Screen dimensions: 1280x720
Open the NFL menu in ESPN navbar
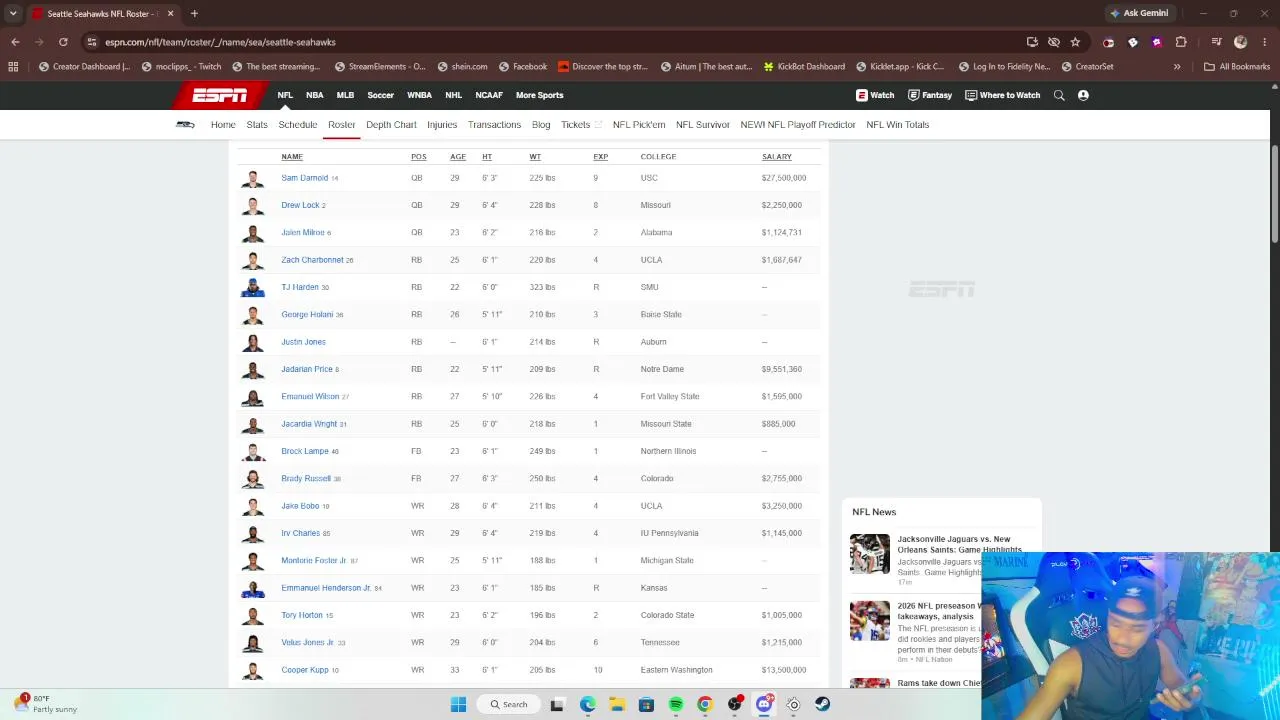coord(285,95)
